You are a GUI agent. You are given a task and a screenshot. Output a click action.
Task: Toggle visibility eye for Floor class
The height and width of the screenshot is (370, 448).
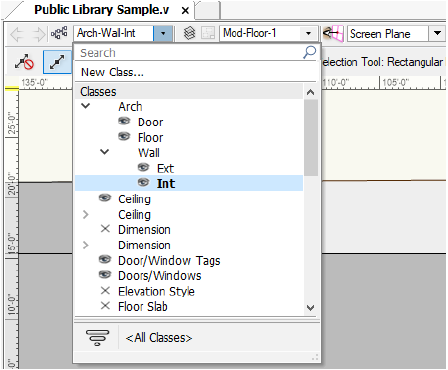pyautogui.click(x=124, y=136)
